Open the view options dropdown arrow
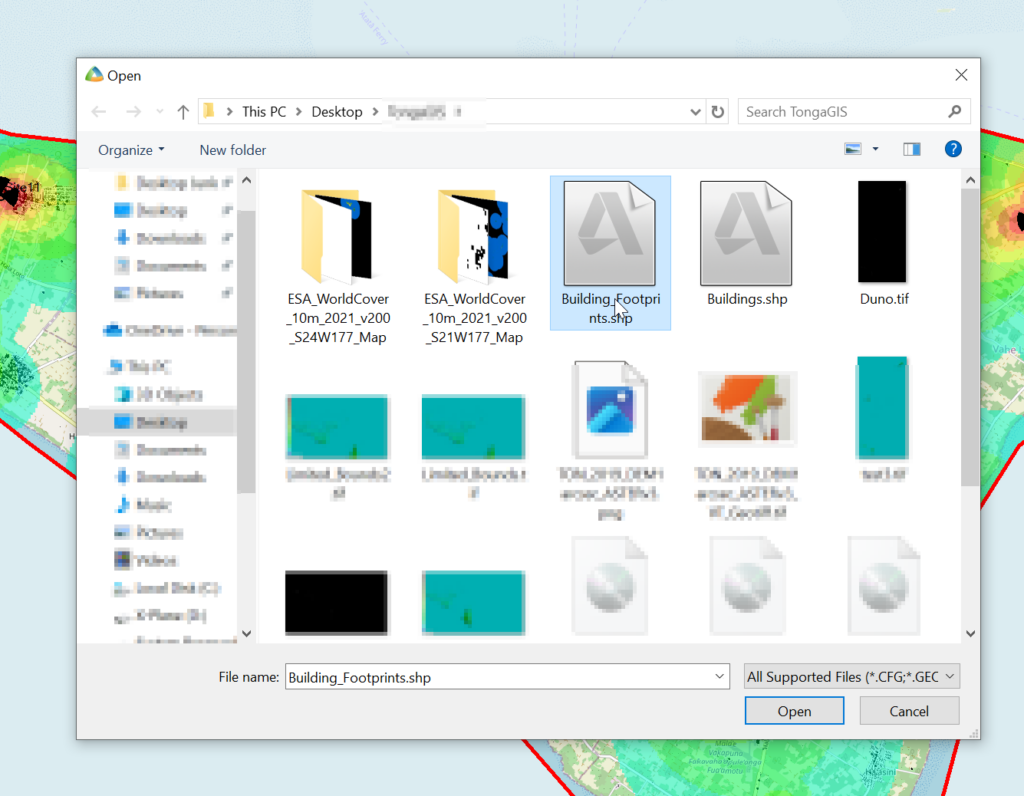1024x796 pixels. [x=876, y=149]
